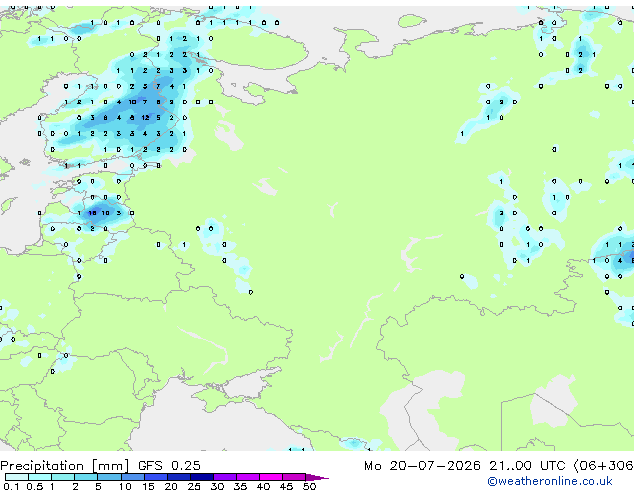The width and height of the screenshot is (634, 490).
Task: Click the 1–2 mm legend color box
Action: [x=63, y=477]
